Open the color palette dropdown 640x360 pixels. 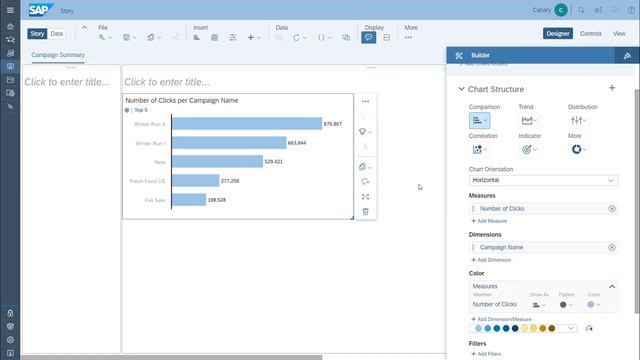click(523, 328)
